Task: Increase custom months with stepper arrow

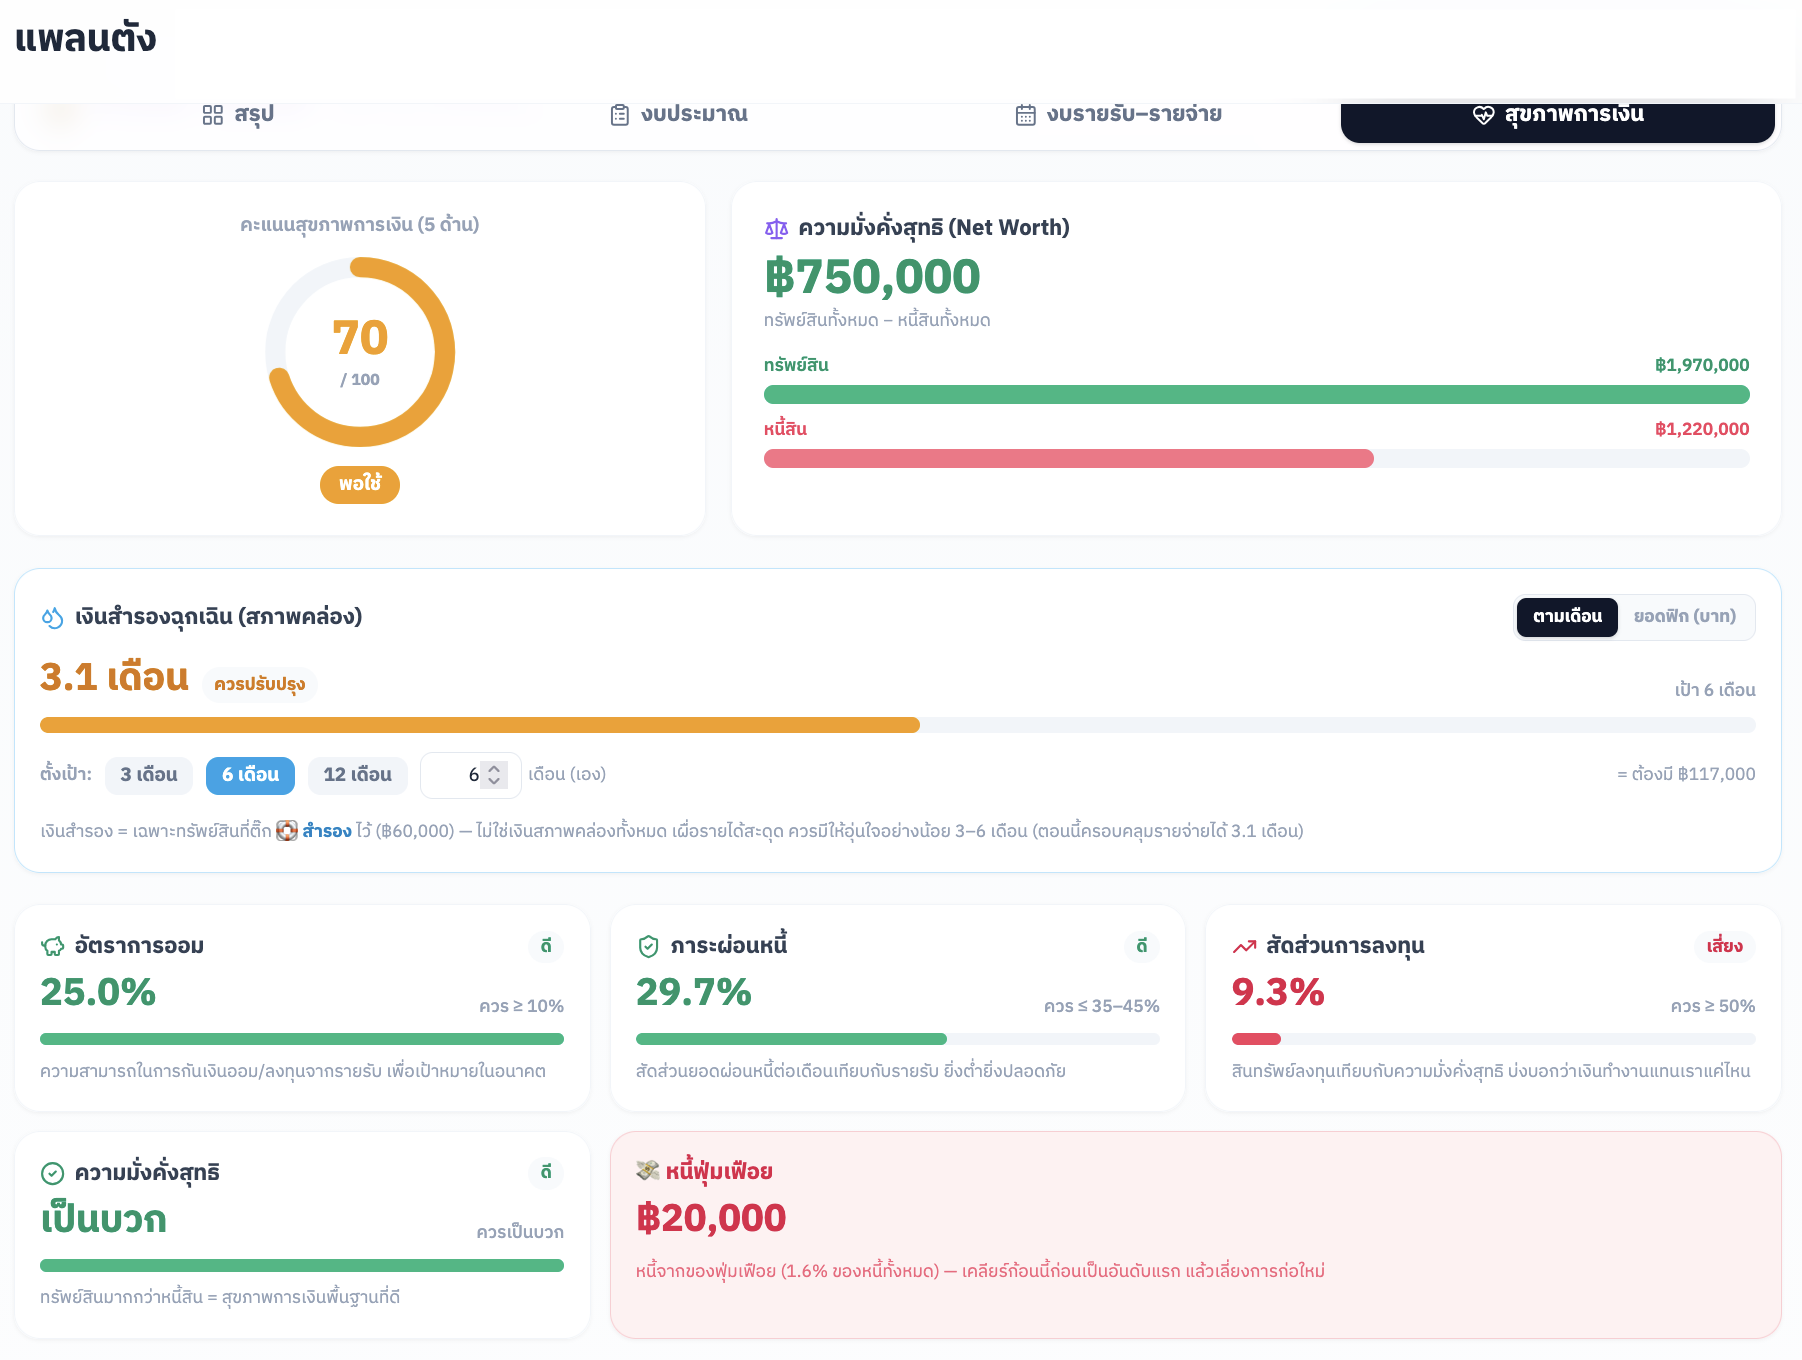Action: point(494,769)
